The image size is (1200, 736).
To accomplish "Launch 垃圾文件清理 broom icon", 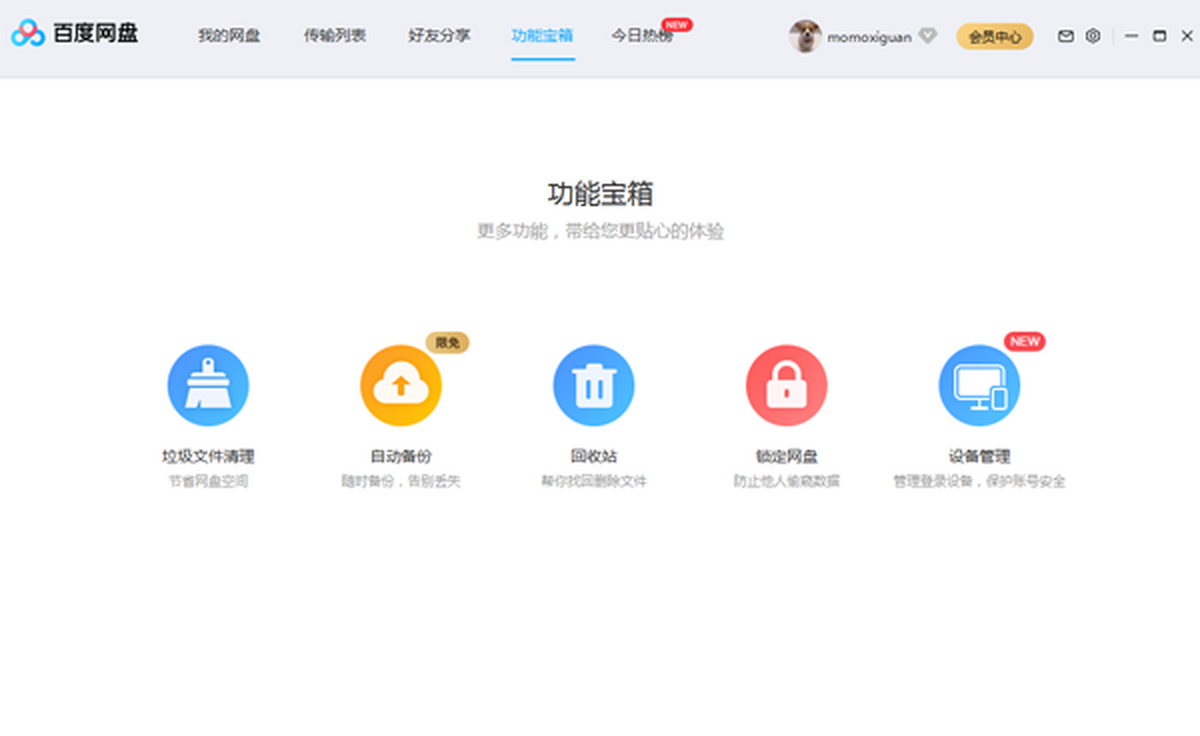I will (208, 386).
